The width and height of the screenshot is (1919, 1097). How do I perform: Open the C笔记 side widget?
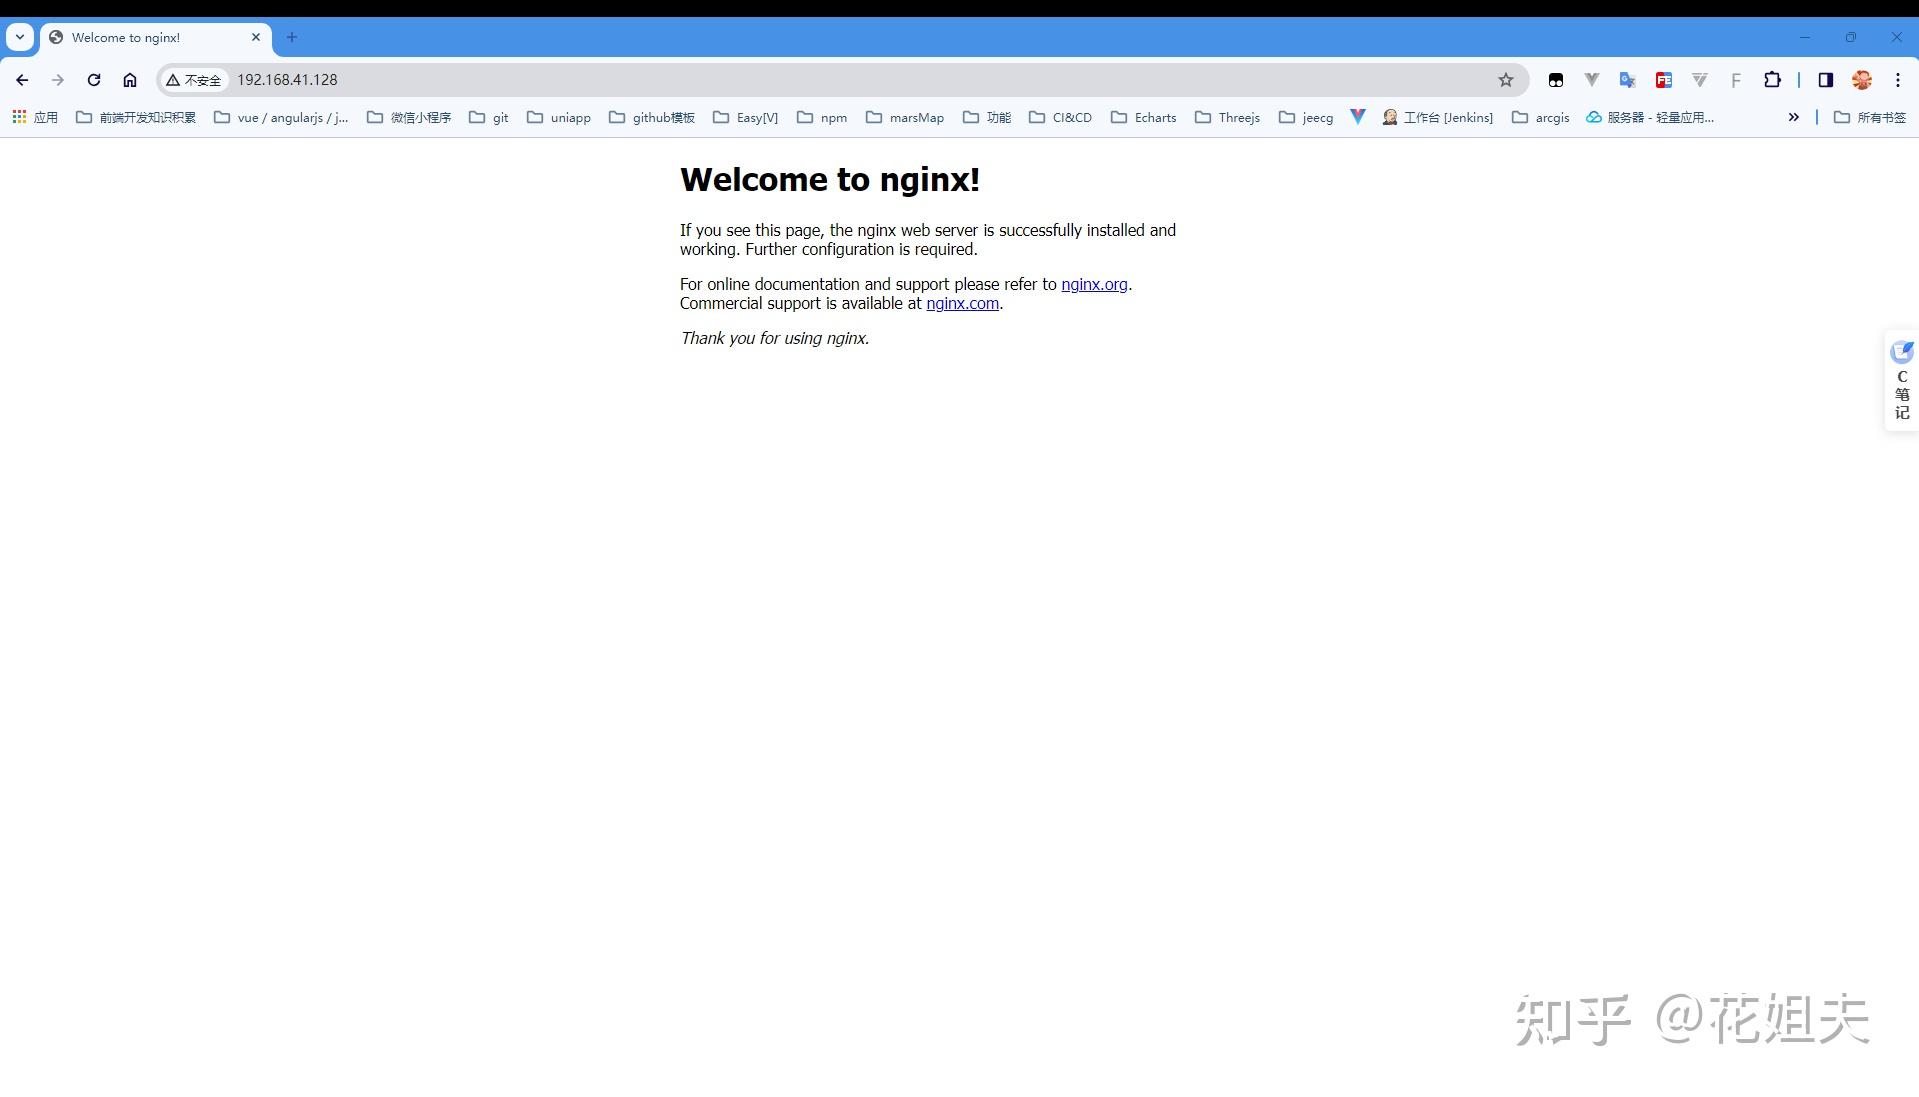1902,380
